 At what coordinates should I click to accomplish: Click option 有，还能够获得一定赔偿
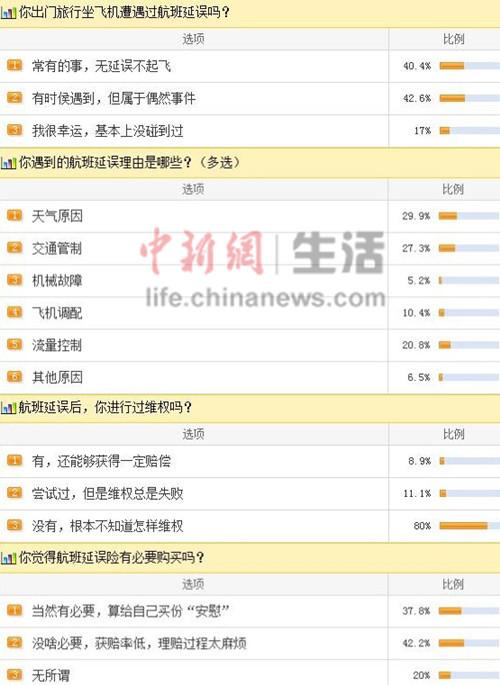pos(101,461)
